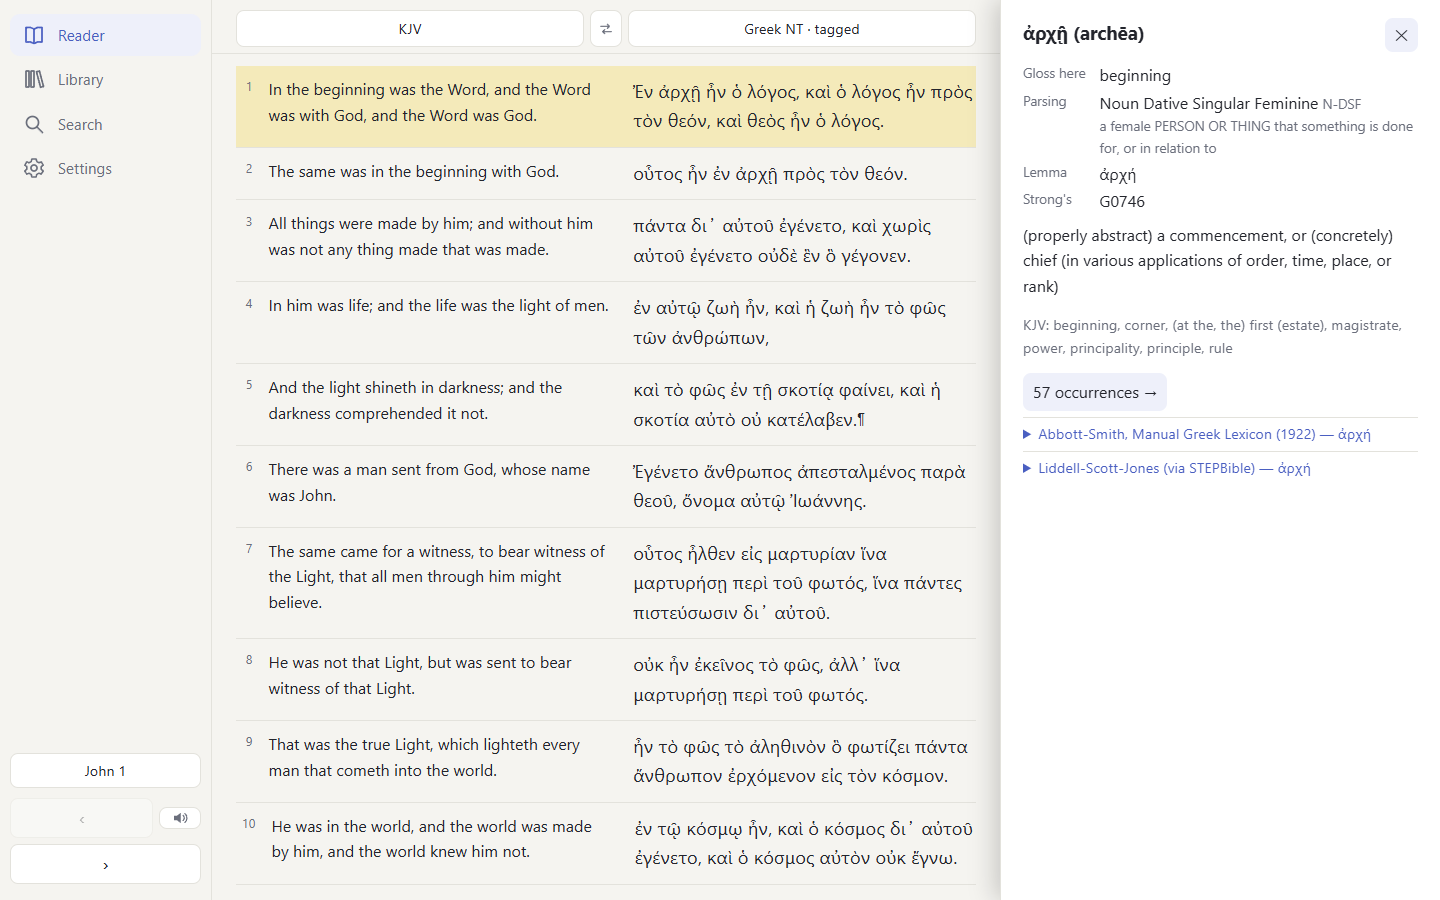Select the Search sidebar label

click(x=80, y=125)
